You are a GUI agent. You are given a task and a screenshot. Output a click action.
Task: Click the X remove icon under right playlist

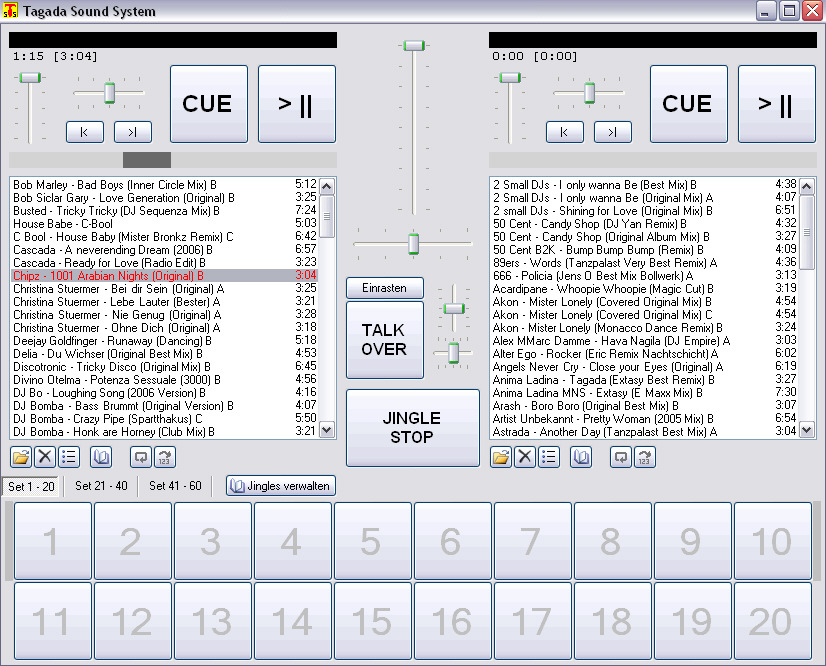point(525,457)
